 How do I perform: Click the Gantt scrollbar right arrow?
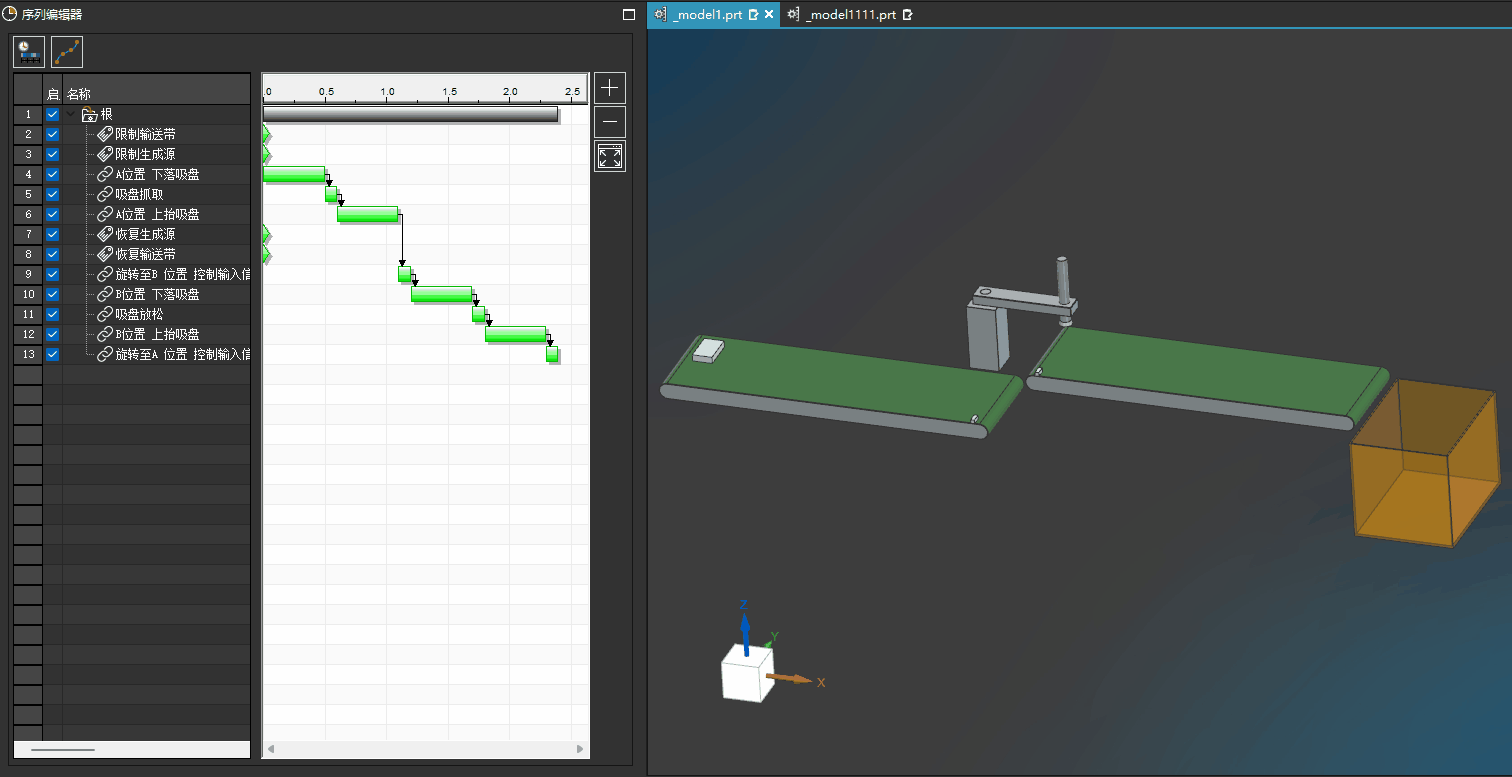(580, 749)
